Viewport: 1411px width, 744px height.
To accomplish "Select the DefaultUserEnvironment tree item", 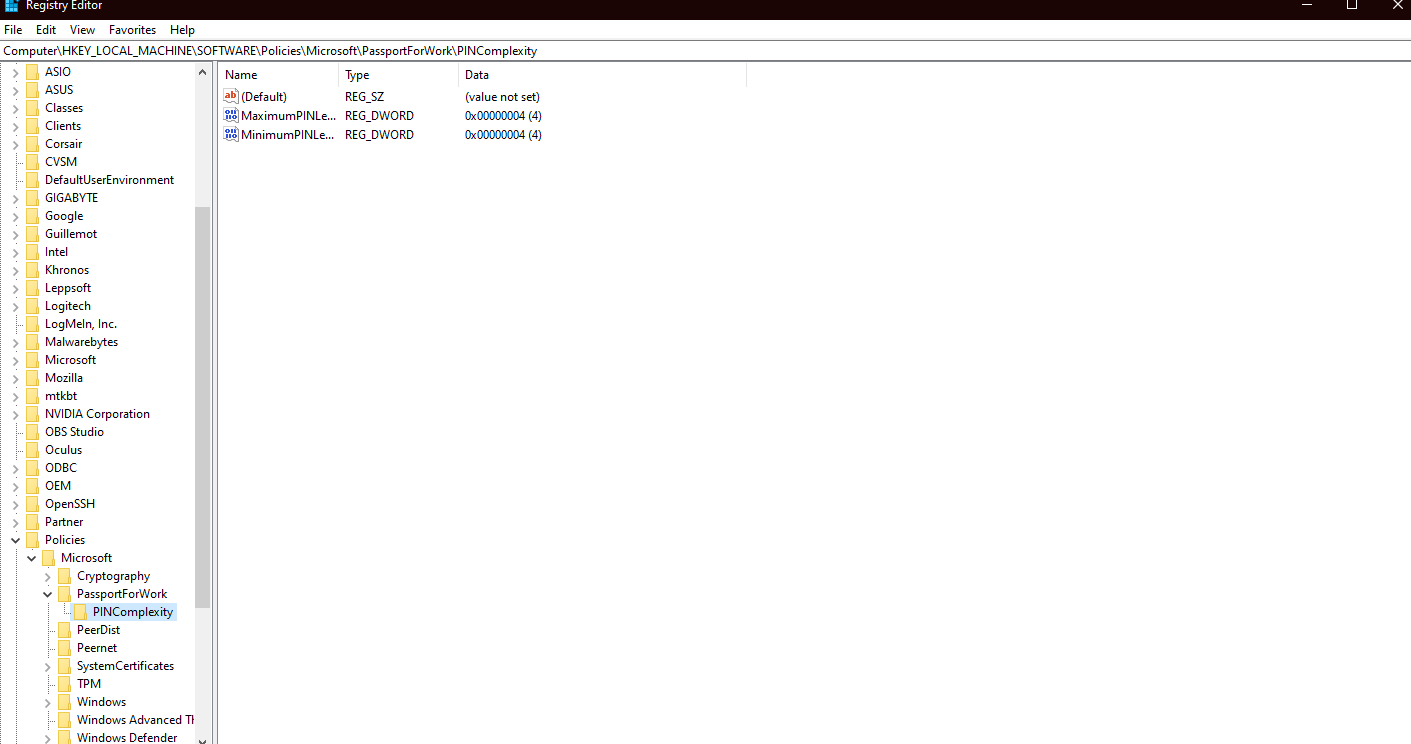I will 109,180.
